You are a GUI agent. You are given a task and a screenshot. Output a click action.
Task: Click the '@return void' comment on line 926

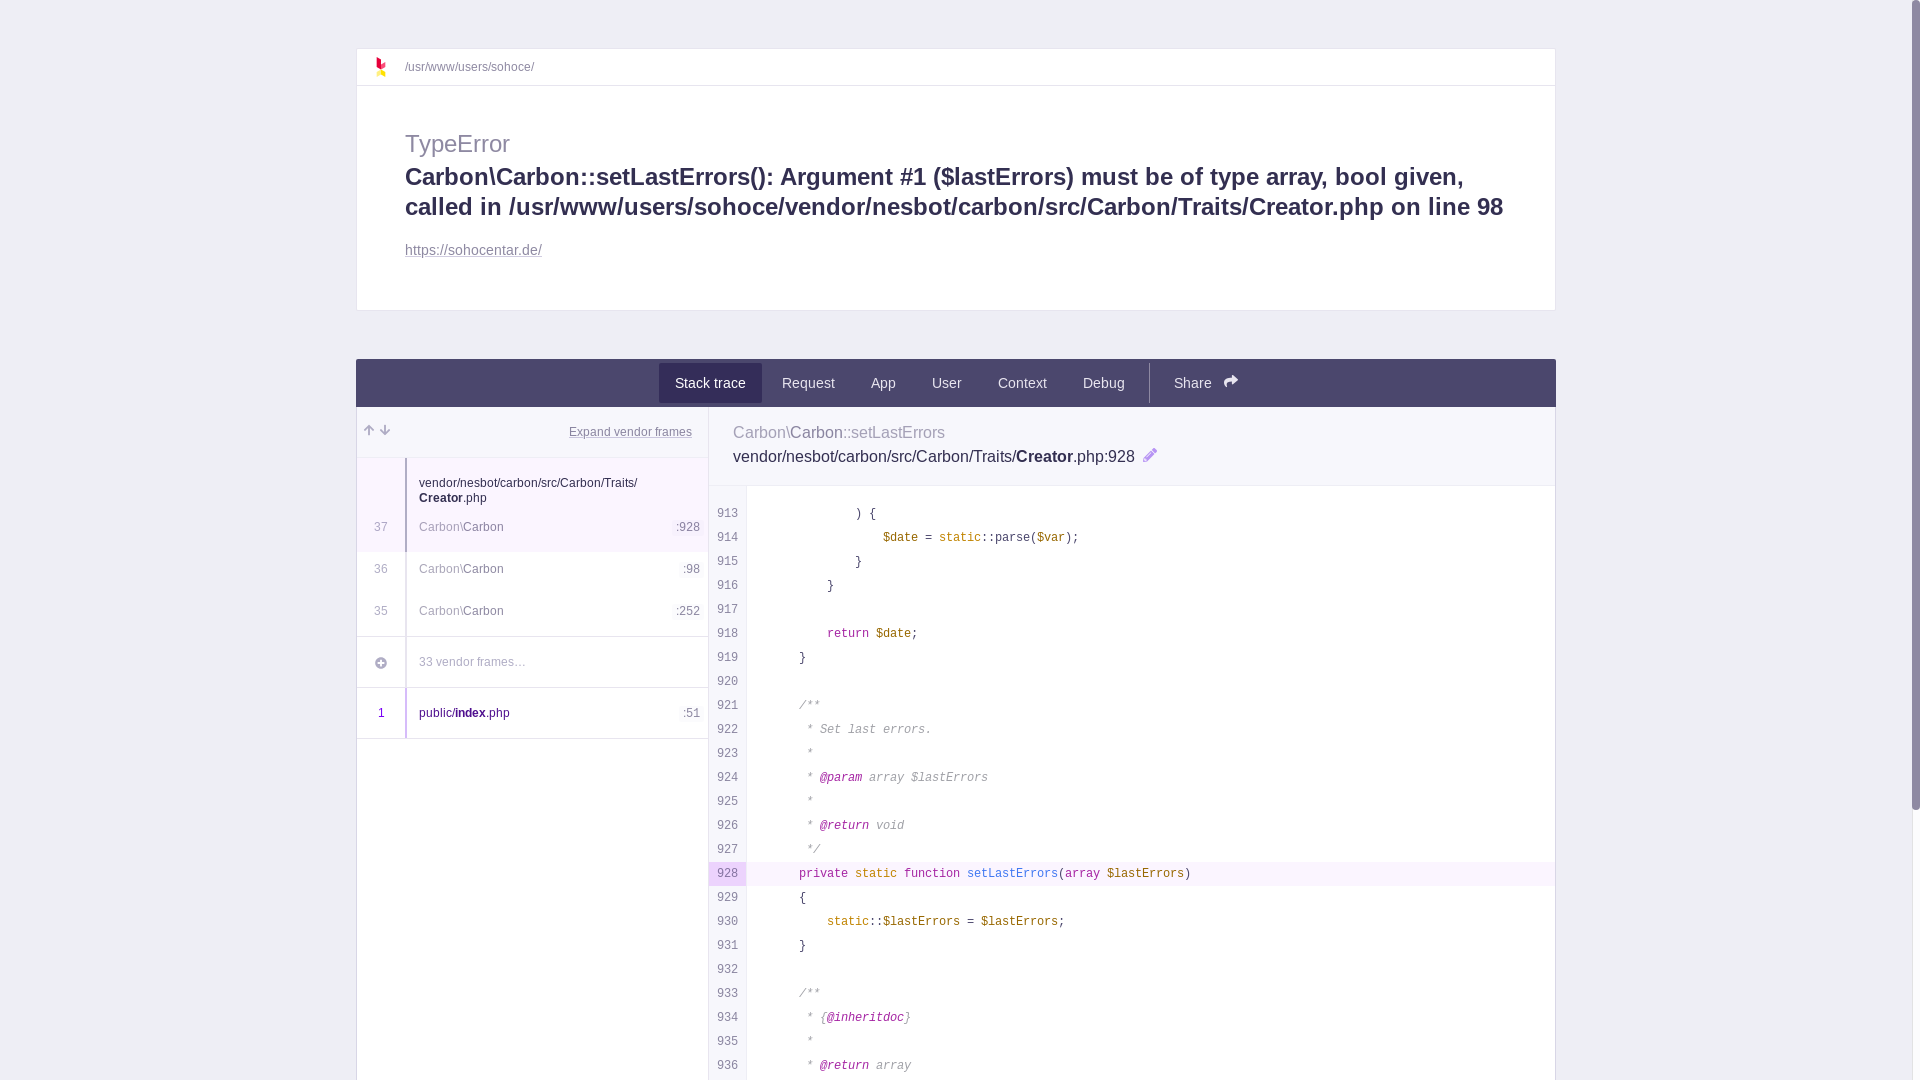click(861, 826)
